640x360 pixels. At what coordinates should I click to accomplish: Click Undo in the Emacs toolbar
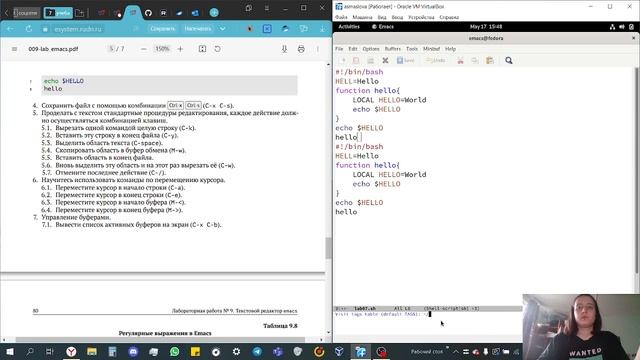(x=436, y=60)
